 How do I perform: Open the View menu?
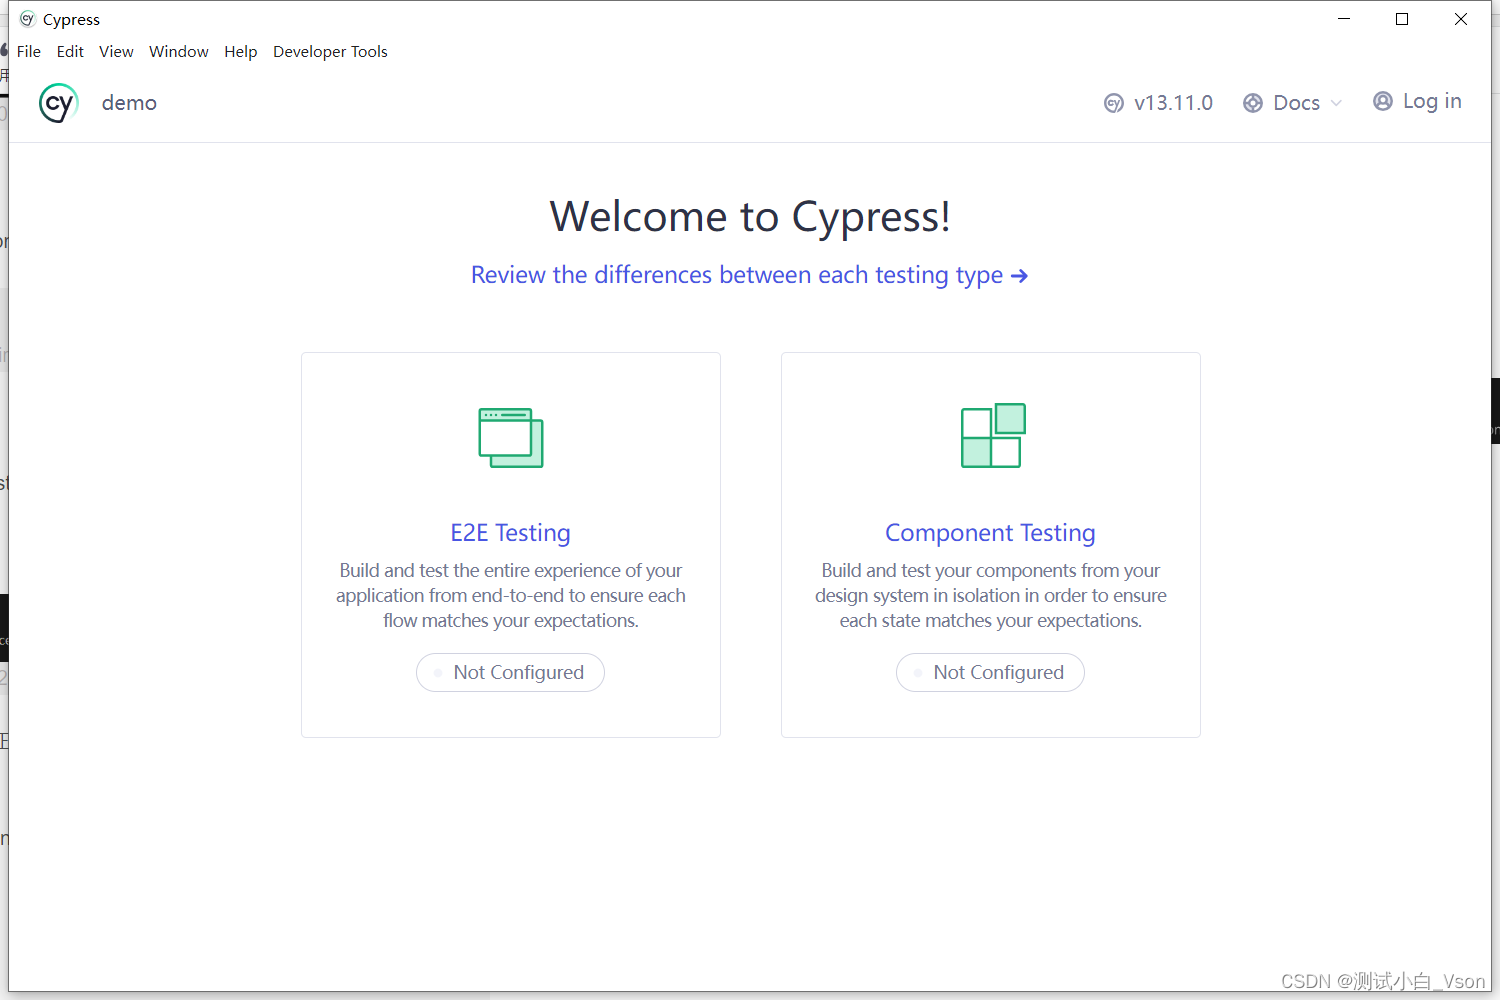coord(116,52)
